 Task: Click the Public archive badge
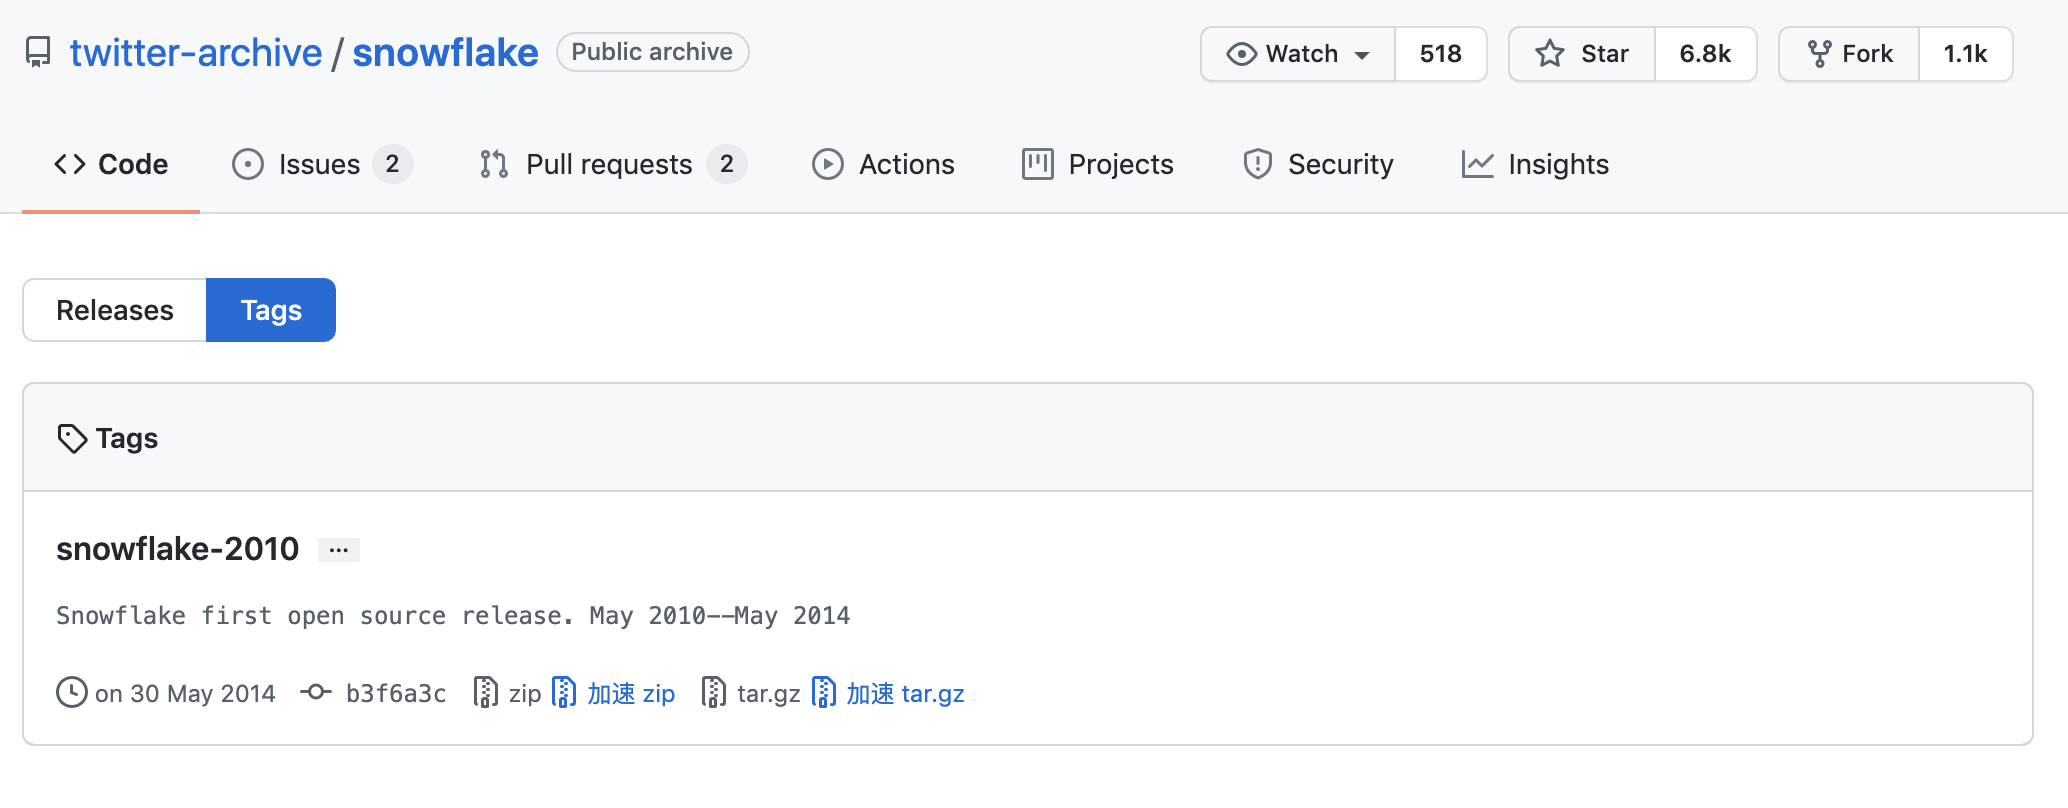652,52
